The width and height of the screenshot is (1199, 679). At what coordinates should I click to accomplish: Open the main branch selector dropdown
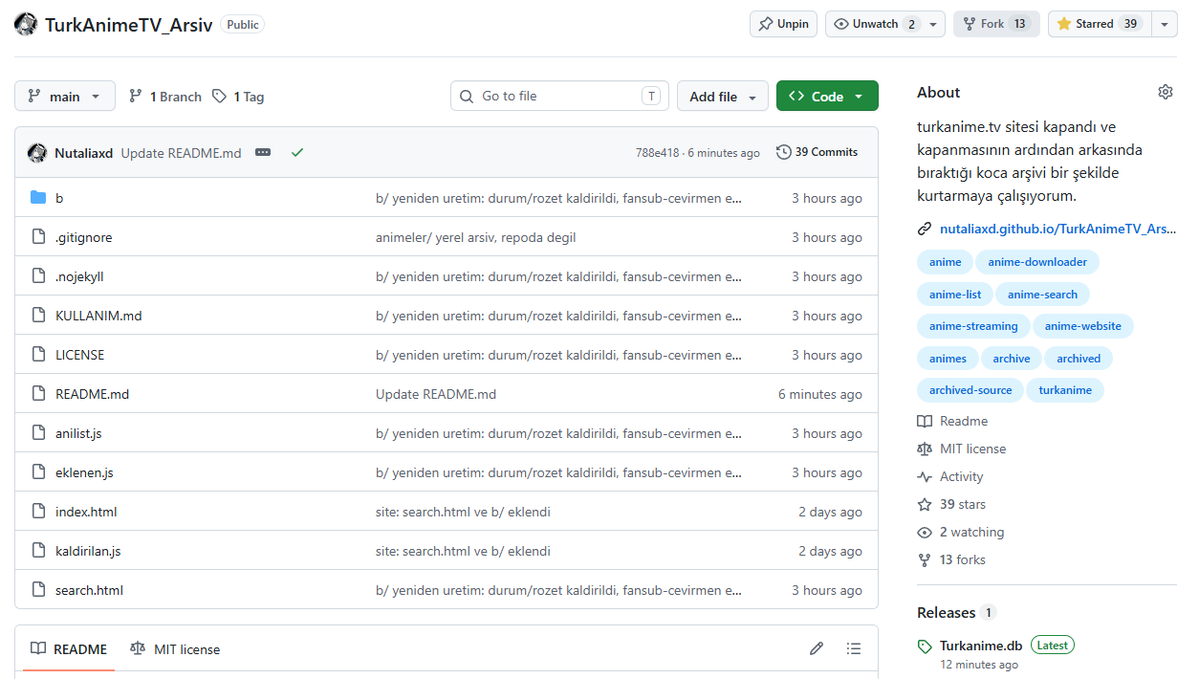[65, 96]
